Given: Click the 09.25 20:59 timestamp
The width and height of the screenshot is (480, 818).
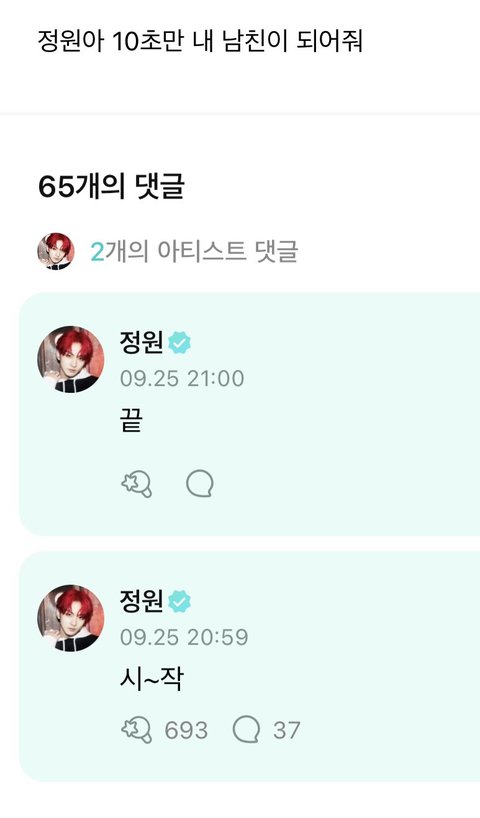Looking at the screenshot, I should (184, 637).
